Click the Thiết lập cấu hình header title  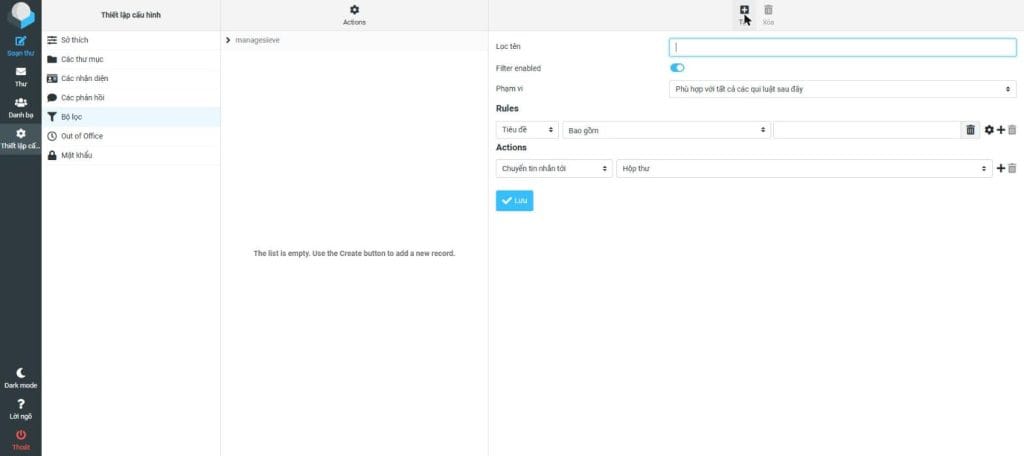pyautogui.click(x=131, y=14)
